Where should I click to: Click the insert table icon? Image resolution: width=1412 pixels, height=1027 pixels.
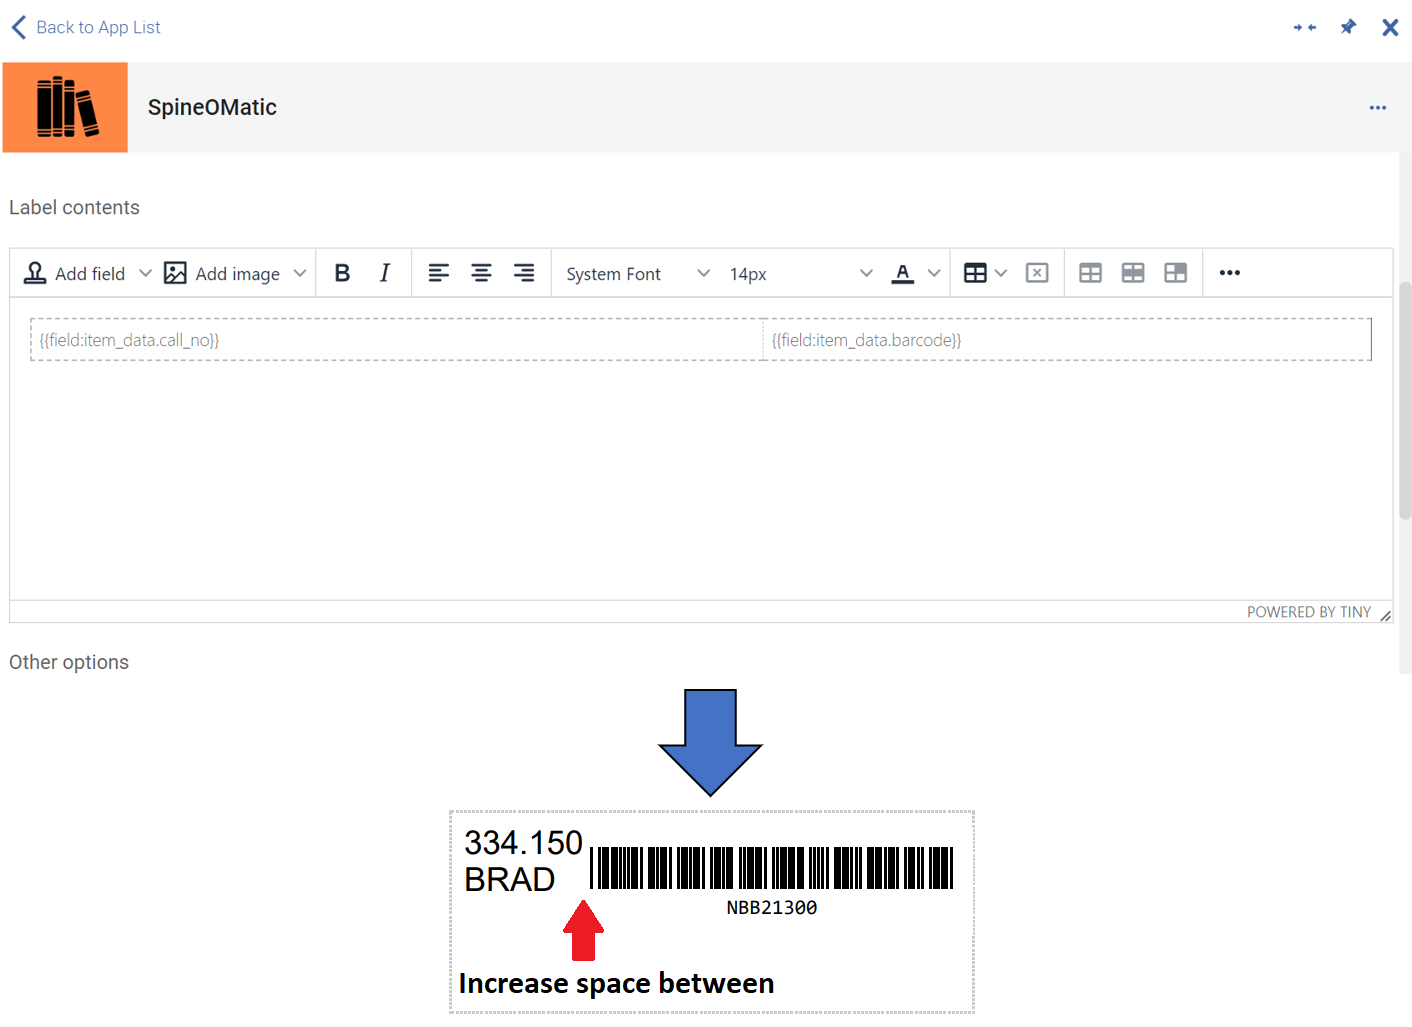pos(977,272)
